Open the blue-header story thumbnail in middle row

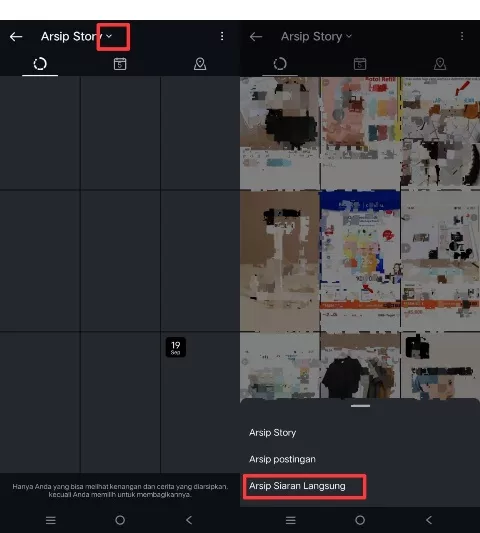(x=360, y=261)
